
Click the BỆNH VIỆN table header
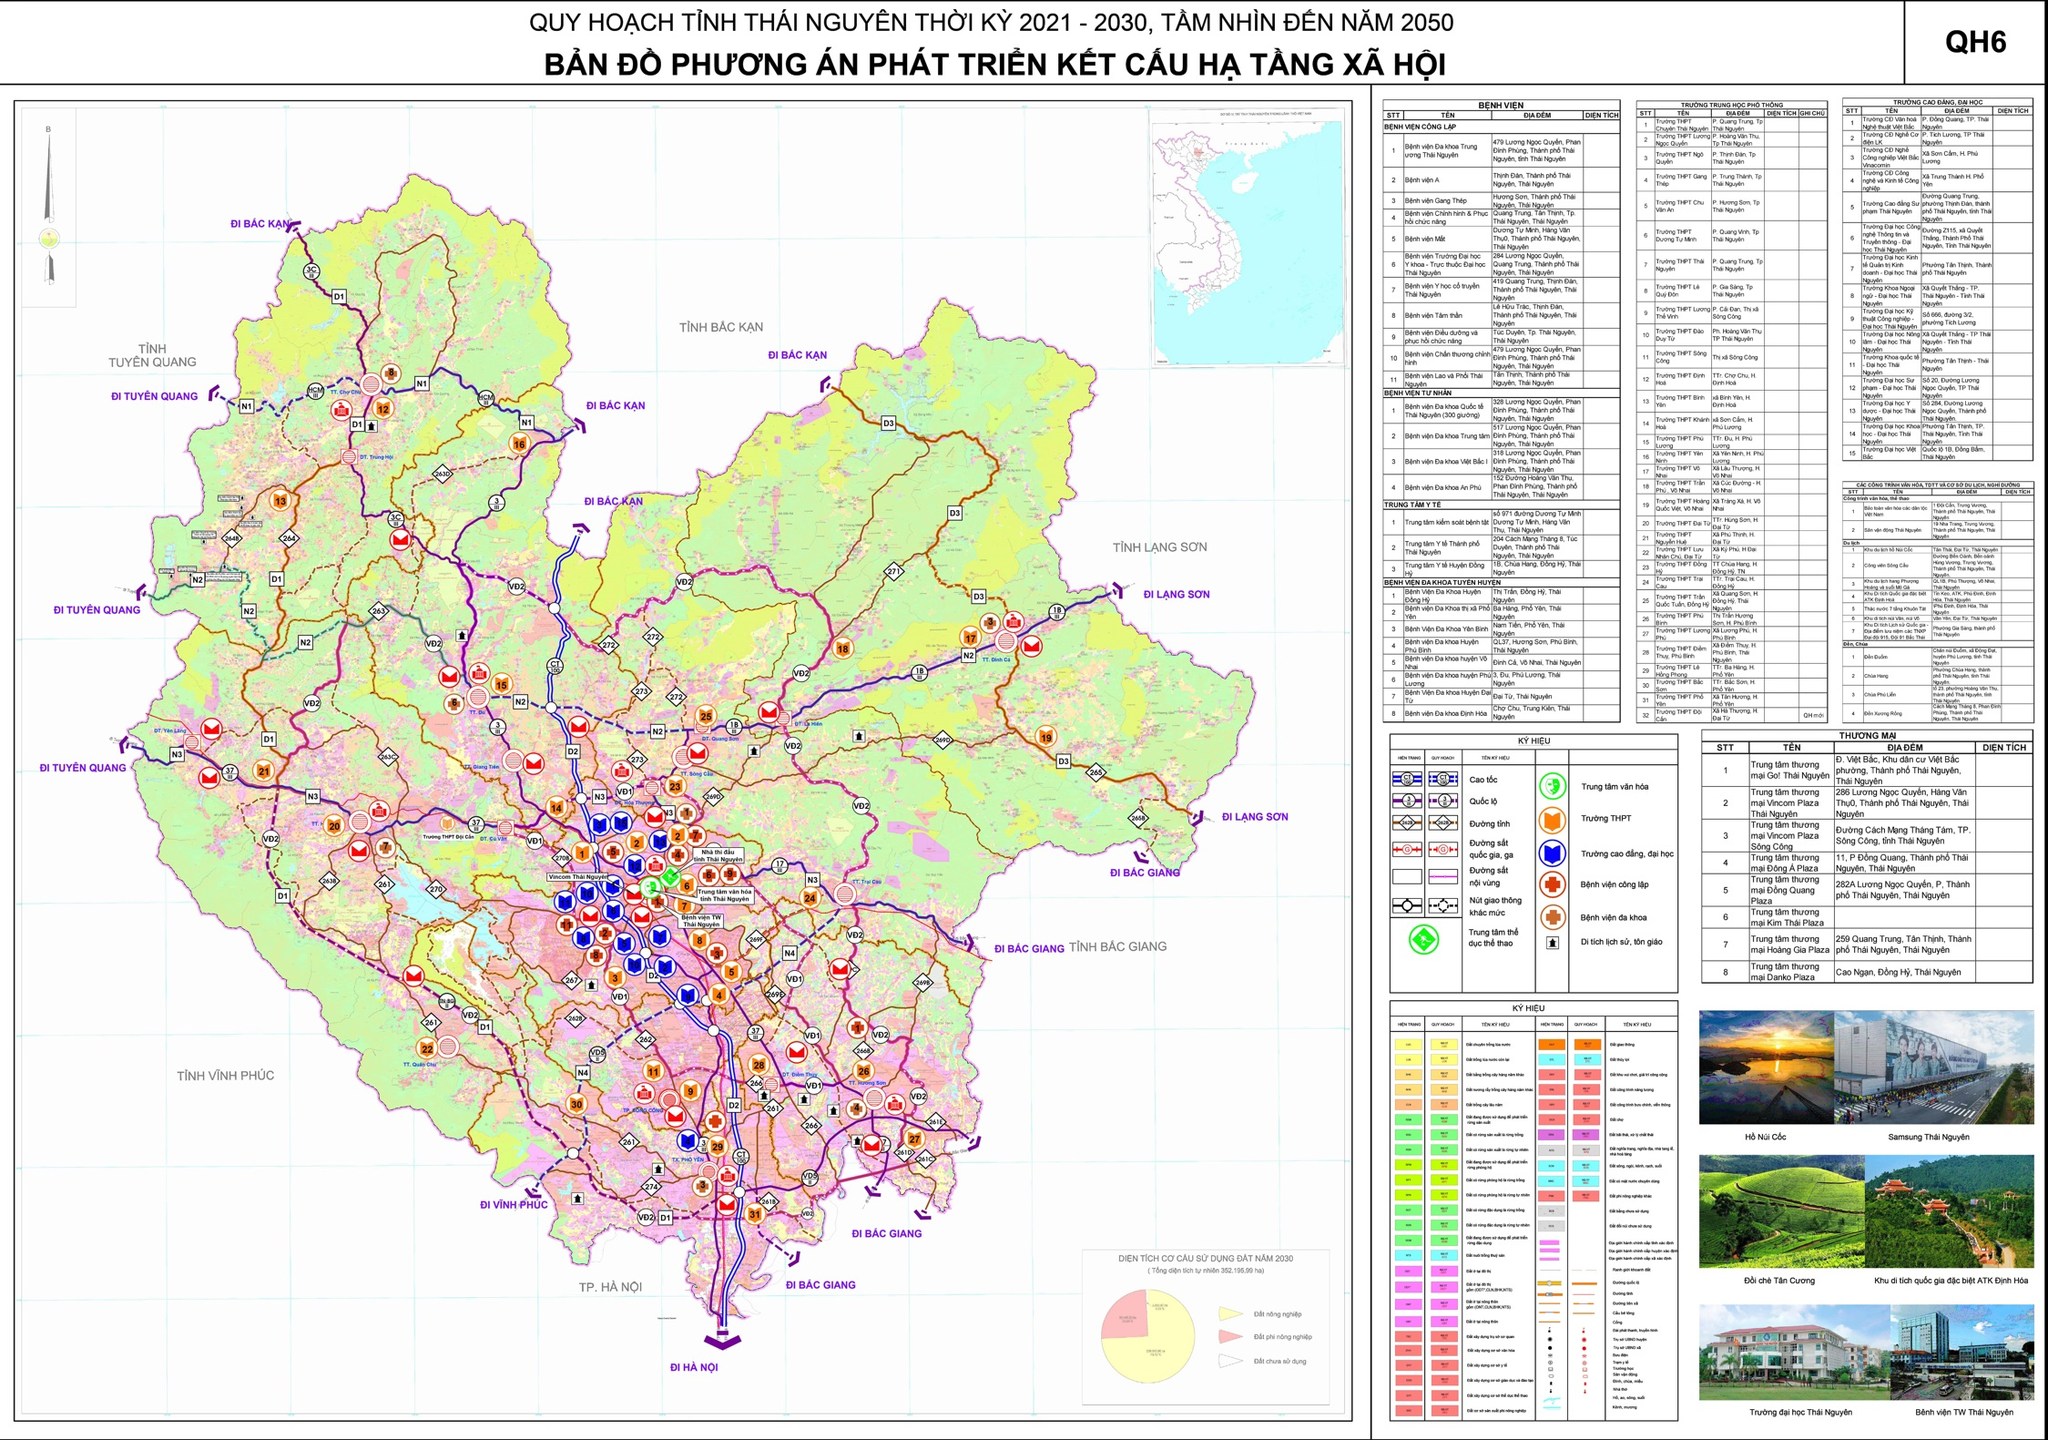click(x=1501, y=105)
